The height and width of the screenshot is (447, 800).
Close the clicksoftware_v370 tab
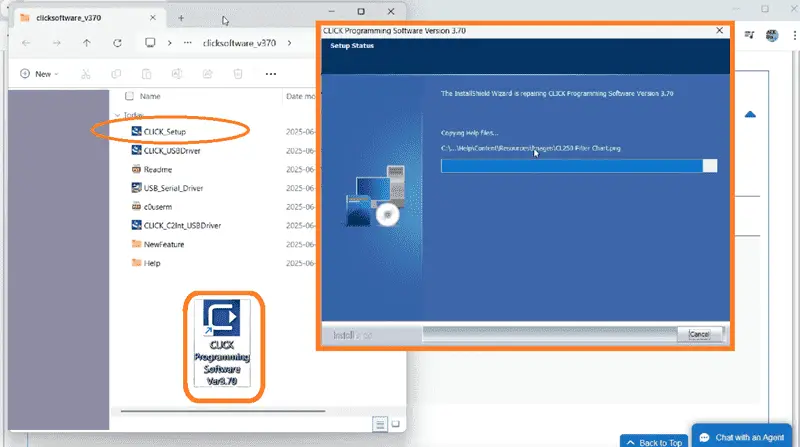153,18
